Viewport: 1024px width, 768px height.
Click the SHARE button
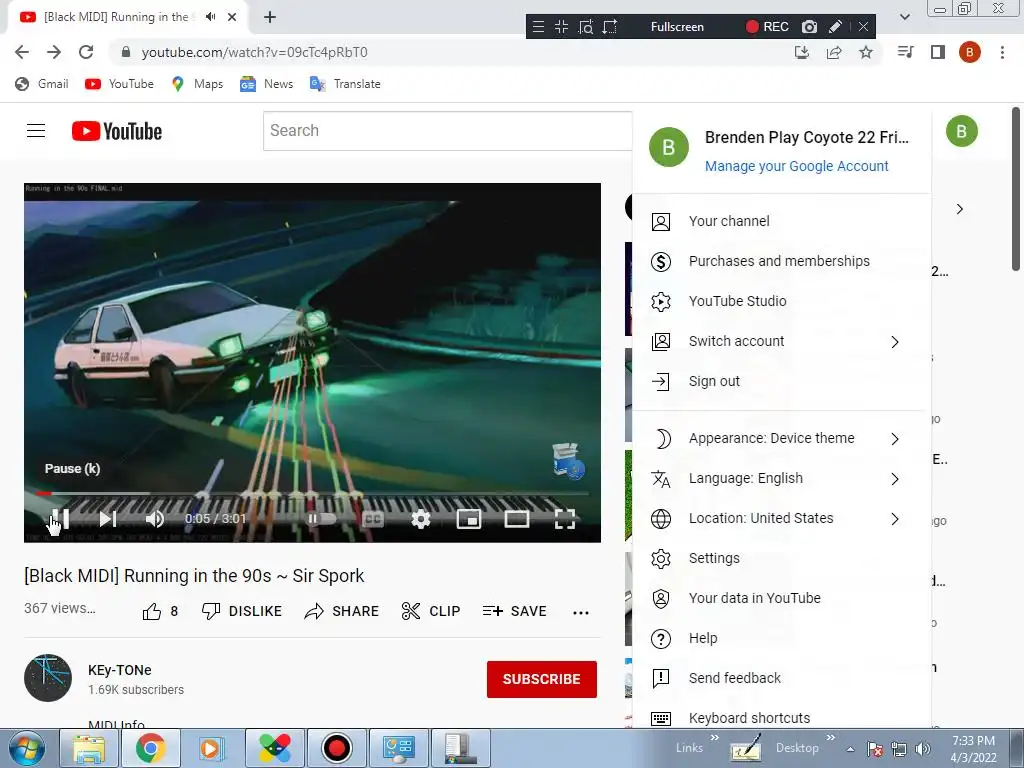coord(342,611)
